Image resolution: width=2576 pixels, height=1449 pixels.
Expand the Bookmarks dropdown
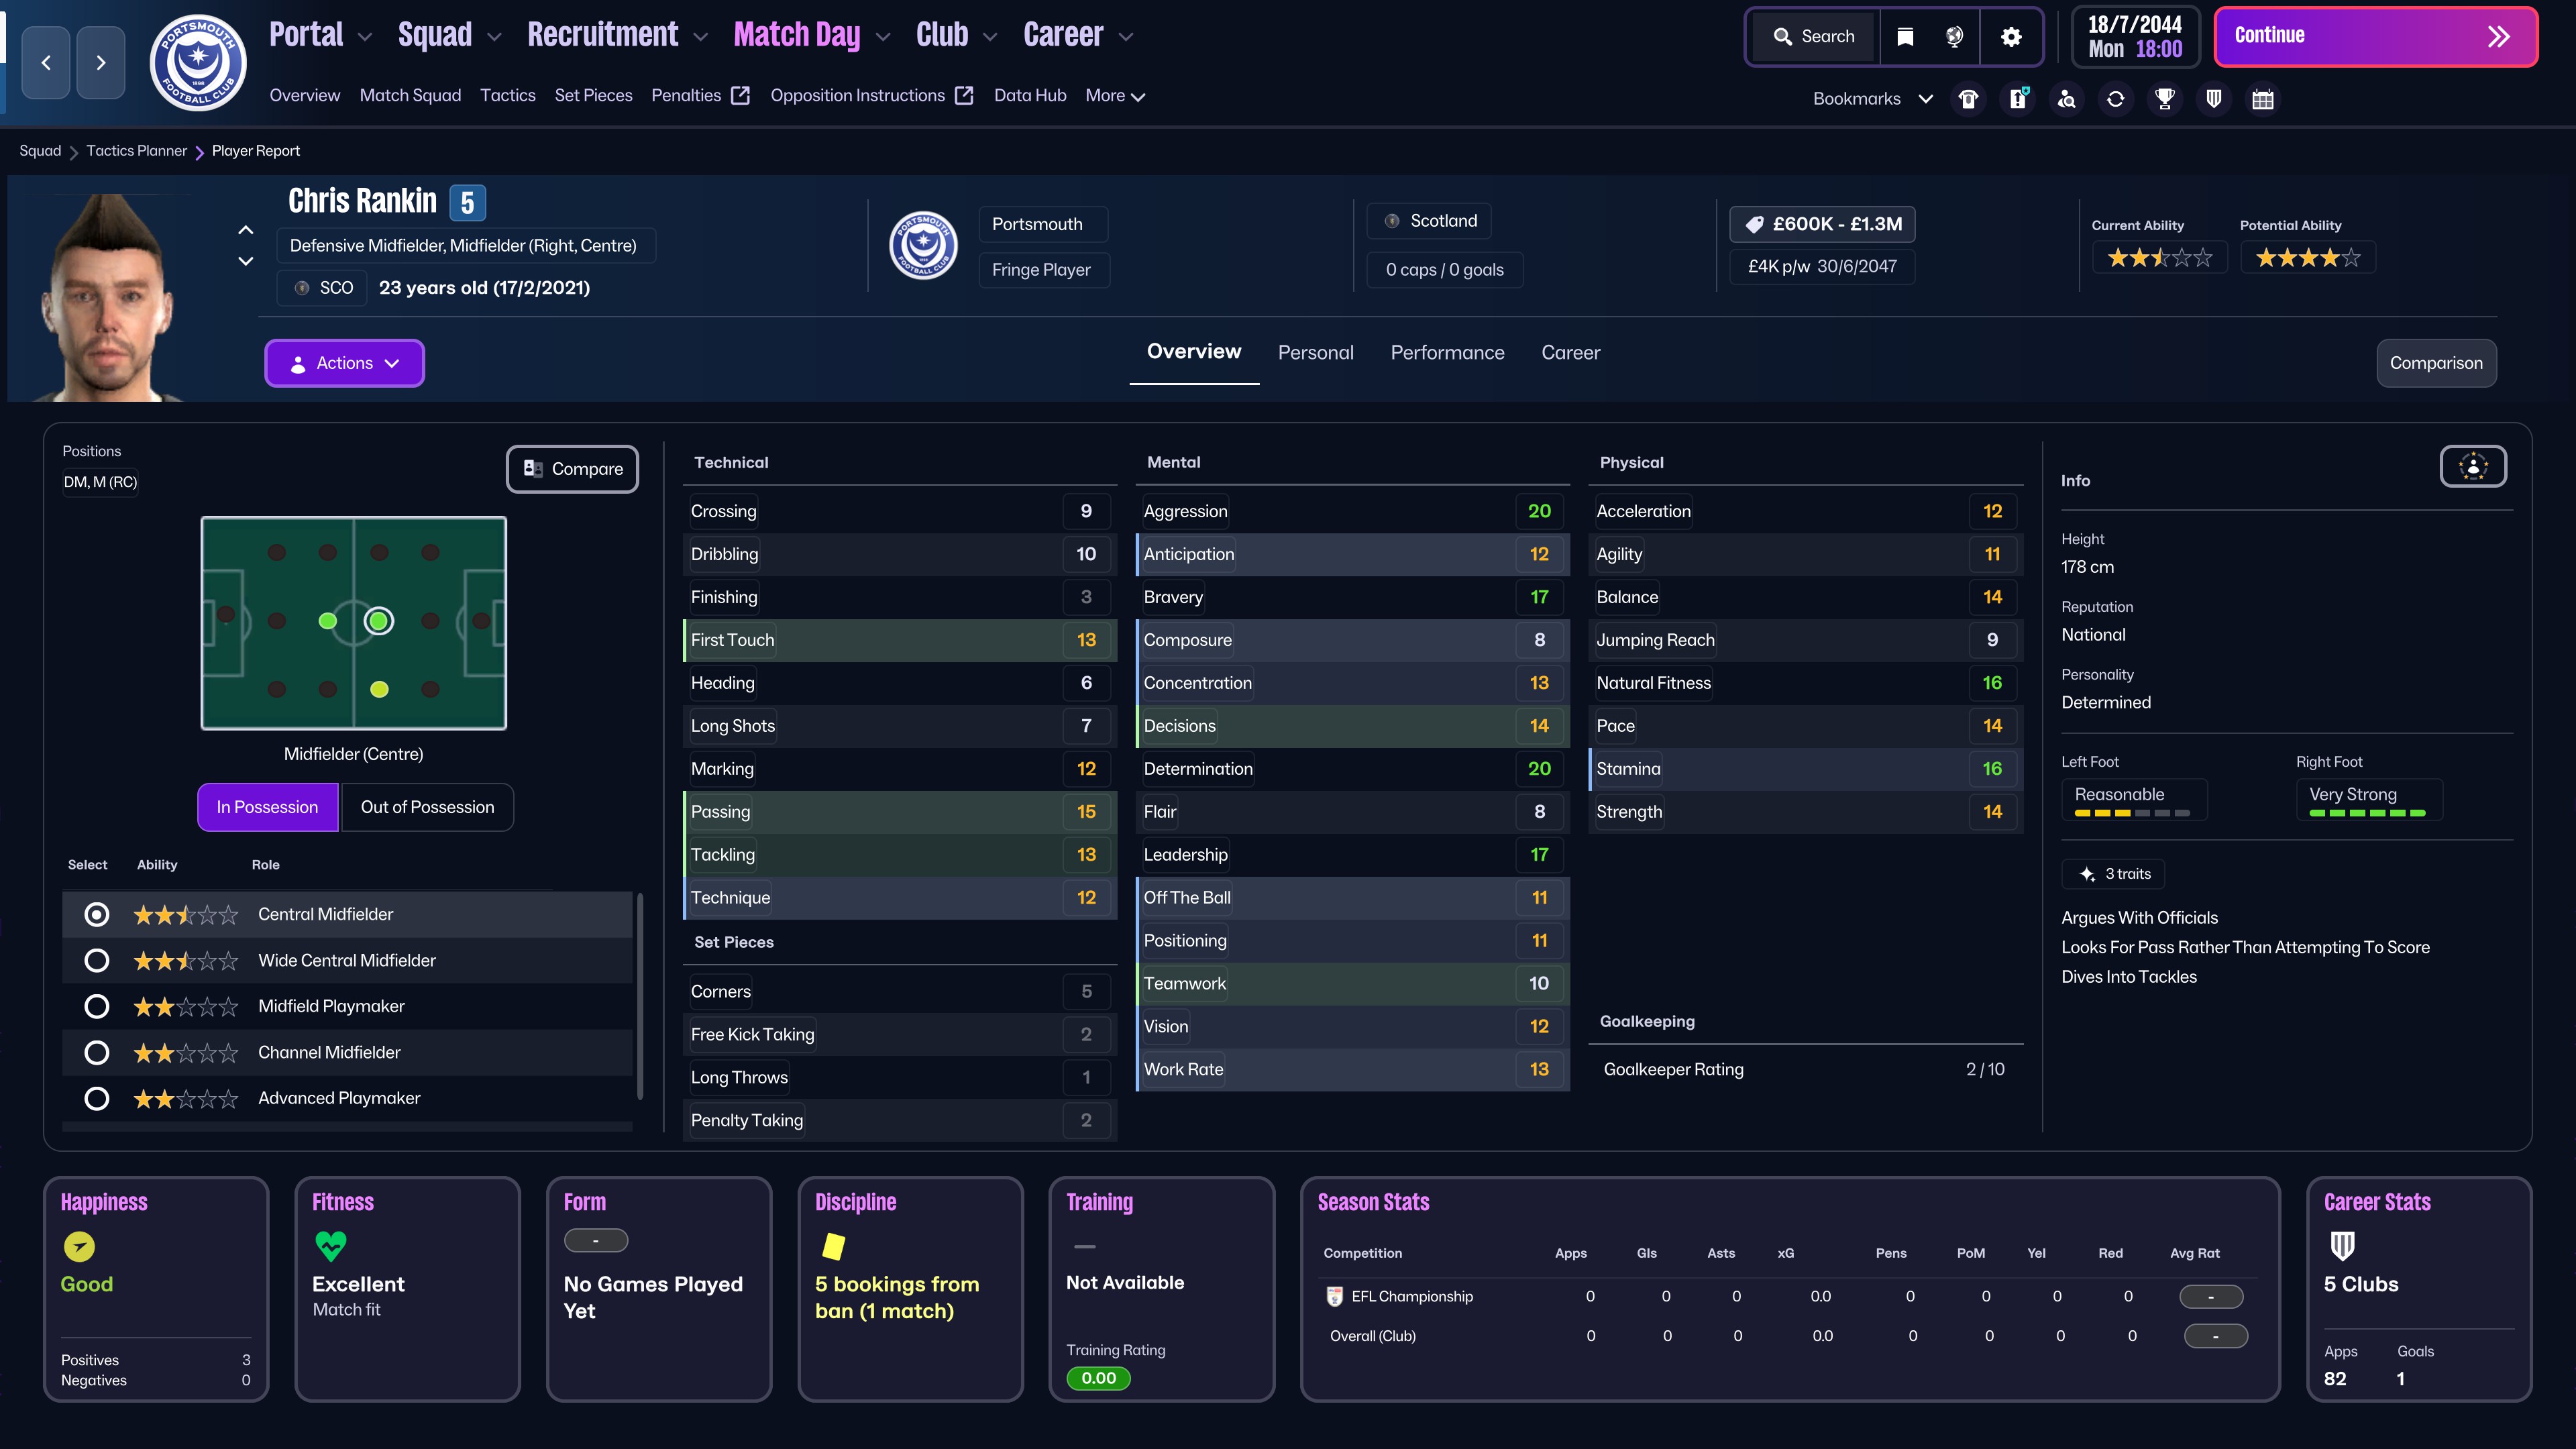1871,99
